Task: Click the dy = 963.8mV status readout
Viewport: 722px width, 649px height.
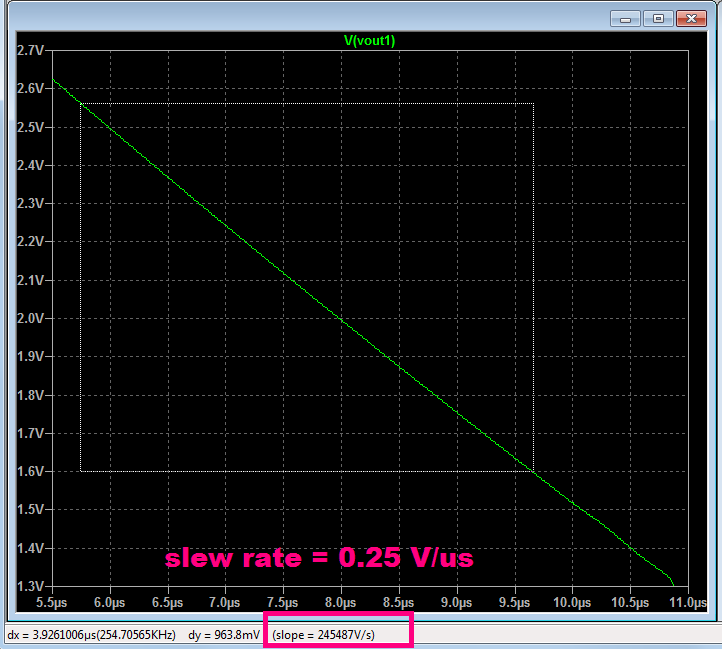Action: [x=224, y=635]
